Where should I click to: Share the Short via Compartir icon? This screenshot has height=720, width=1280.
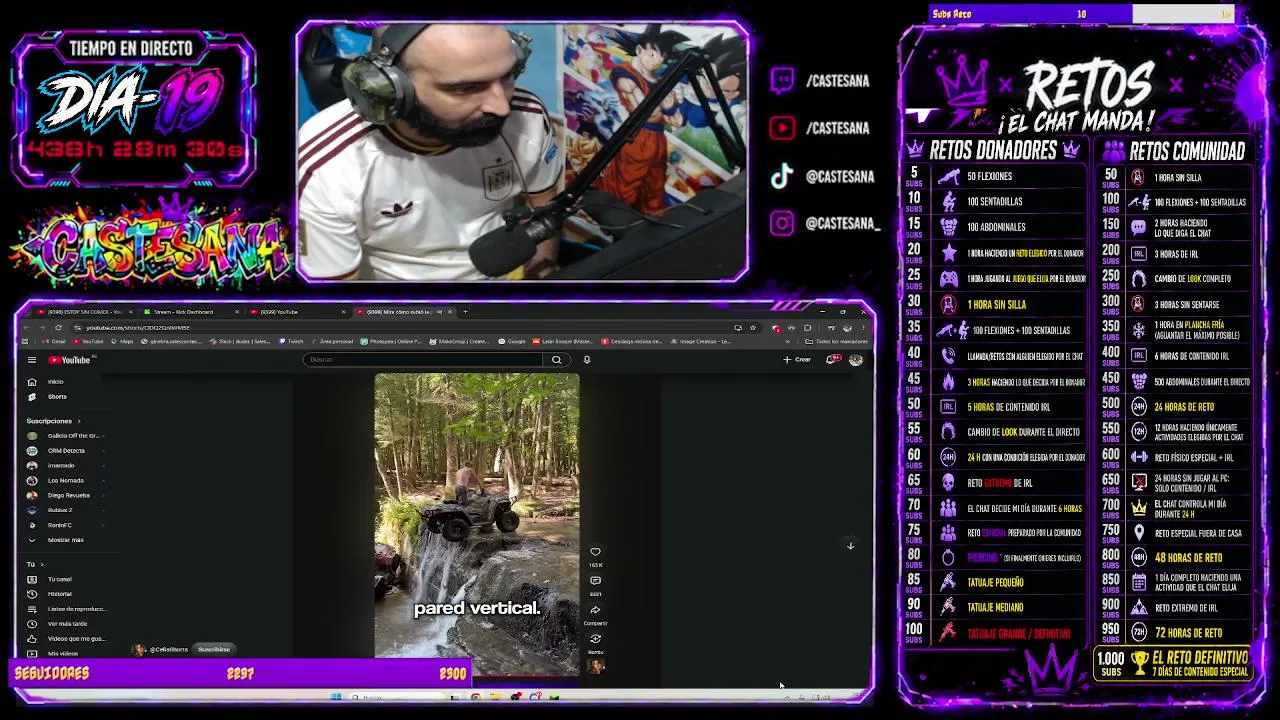tap(595, 610)
